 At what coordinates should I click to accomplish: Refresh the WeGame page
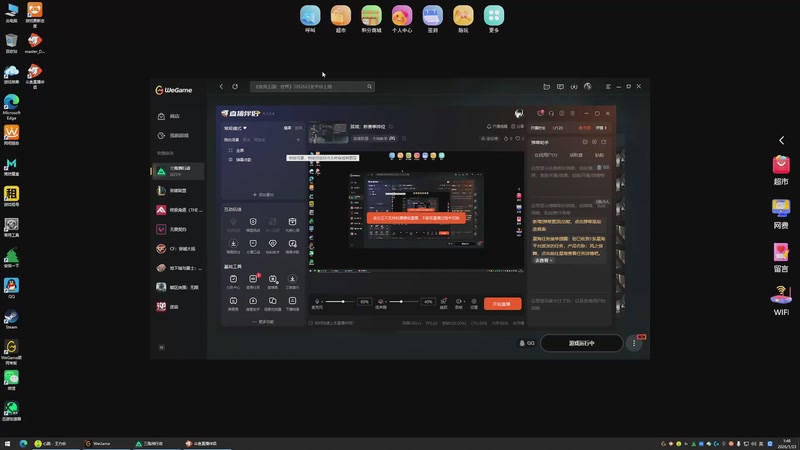(235, 87)
